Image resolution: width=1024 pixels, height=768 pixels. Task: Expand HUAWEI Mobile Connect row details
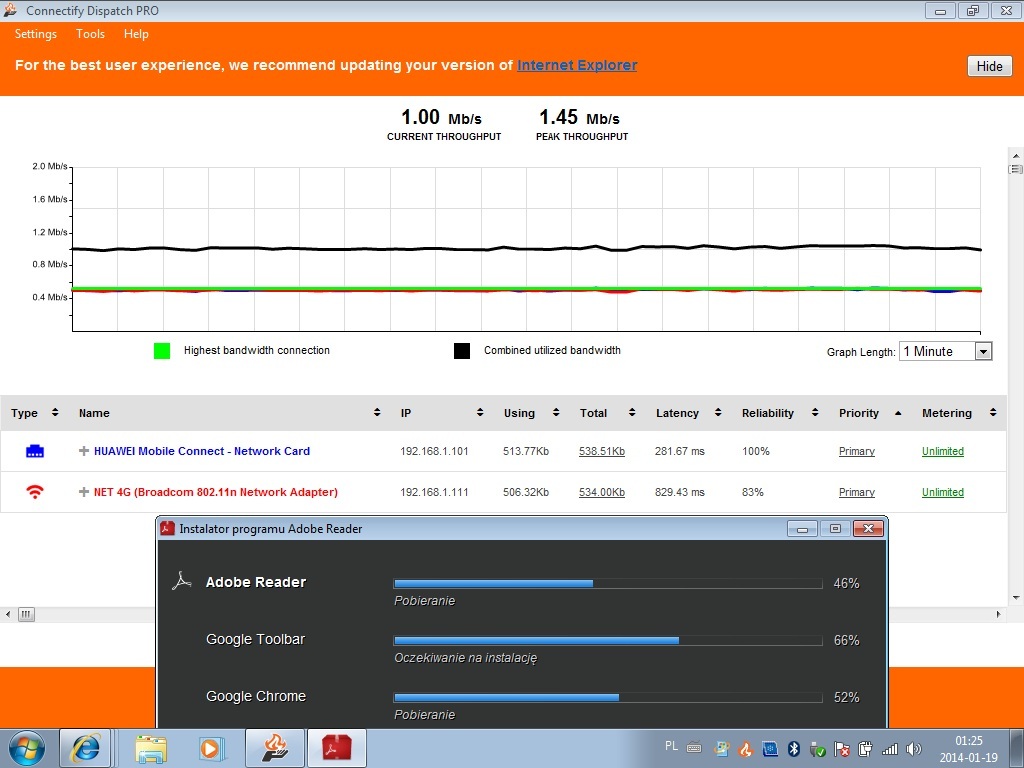[x=84, y=451]
